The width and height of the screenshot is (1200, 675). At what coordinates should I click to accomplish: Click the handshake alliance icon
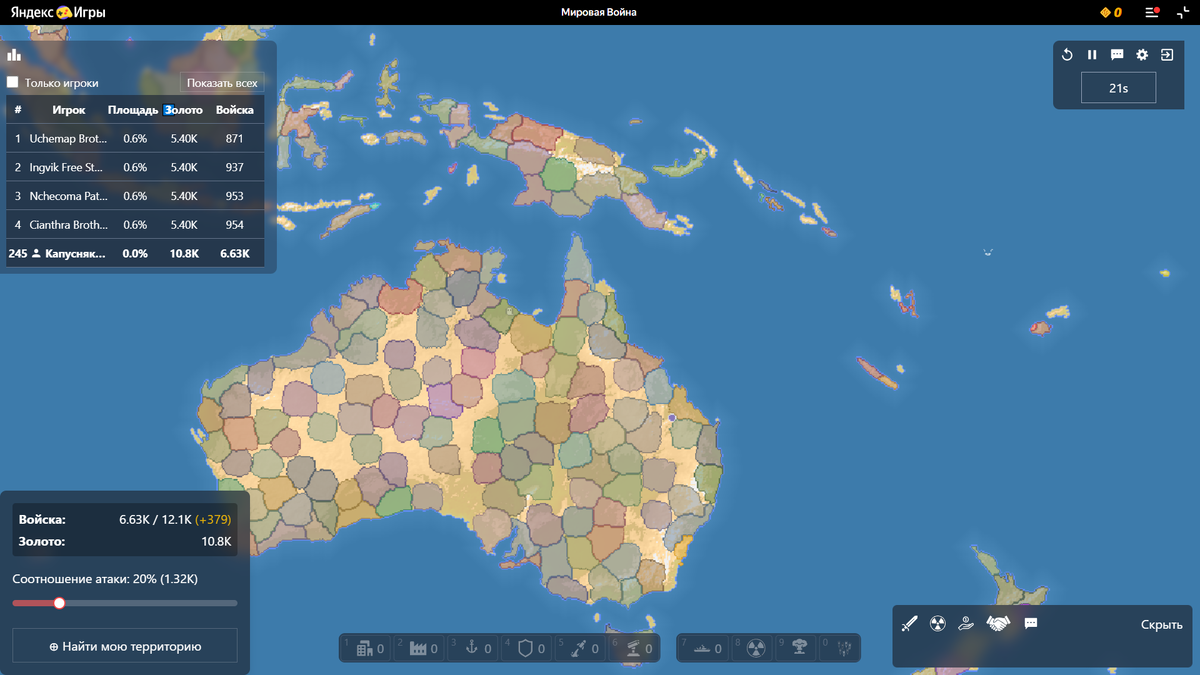point(998,624)
